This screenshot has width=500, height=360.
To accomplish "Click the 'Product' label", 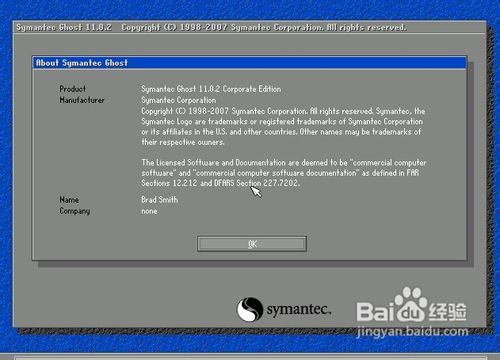I will 73,89.
